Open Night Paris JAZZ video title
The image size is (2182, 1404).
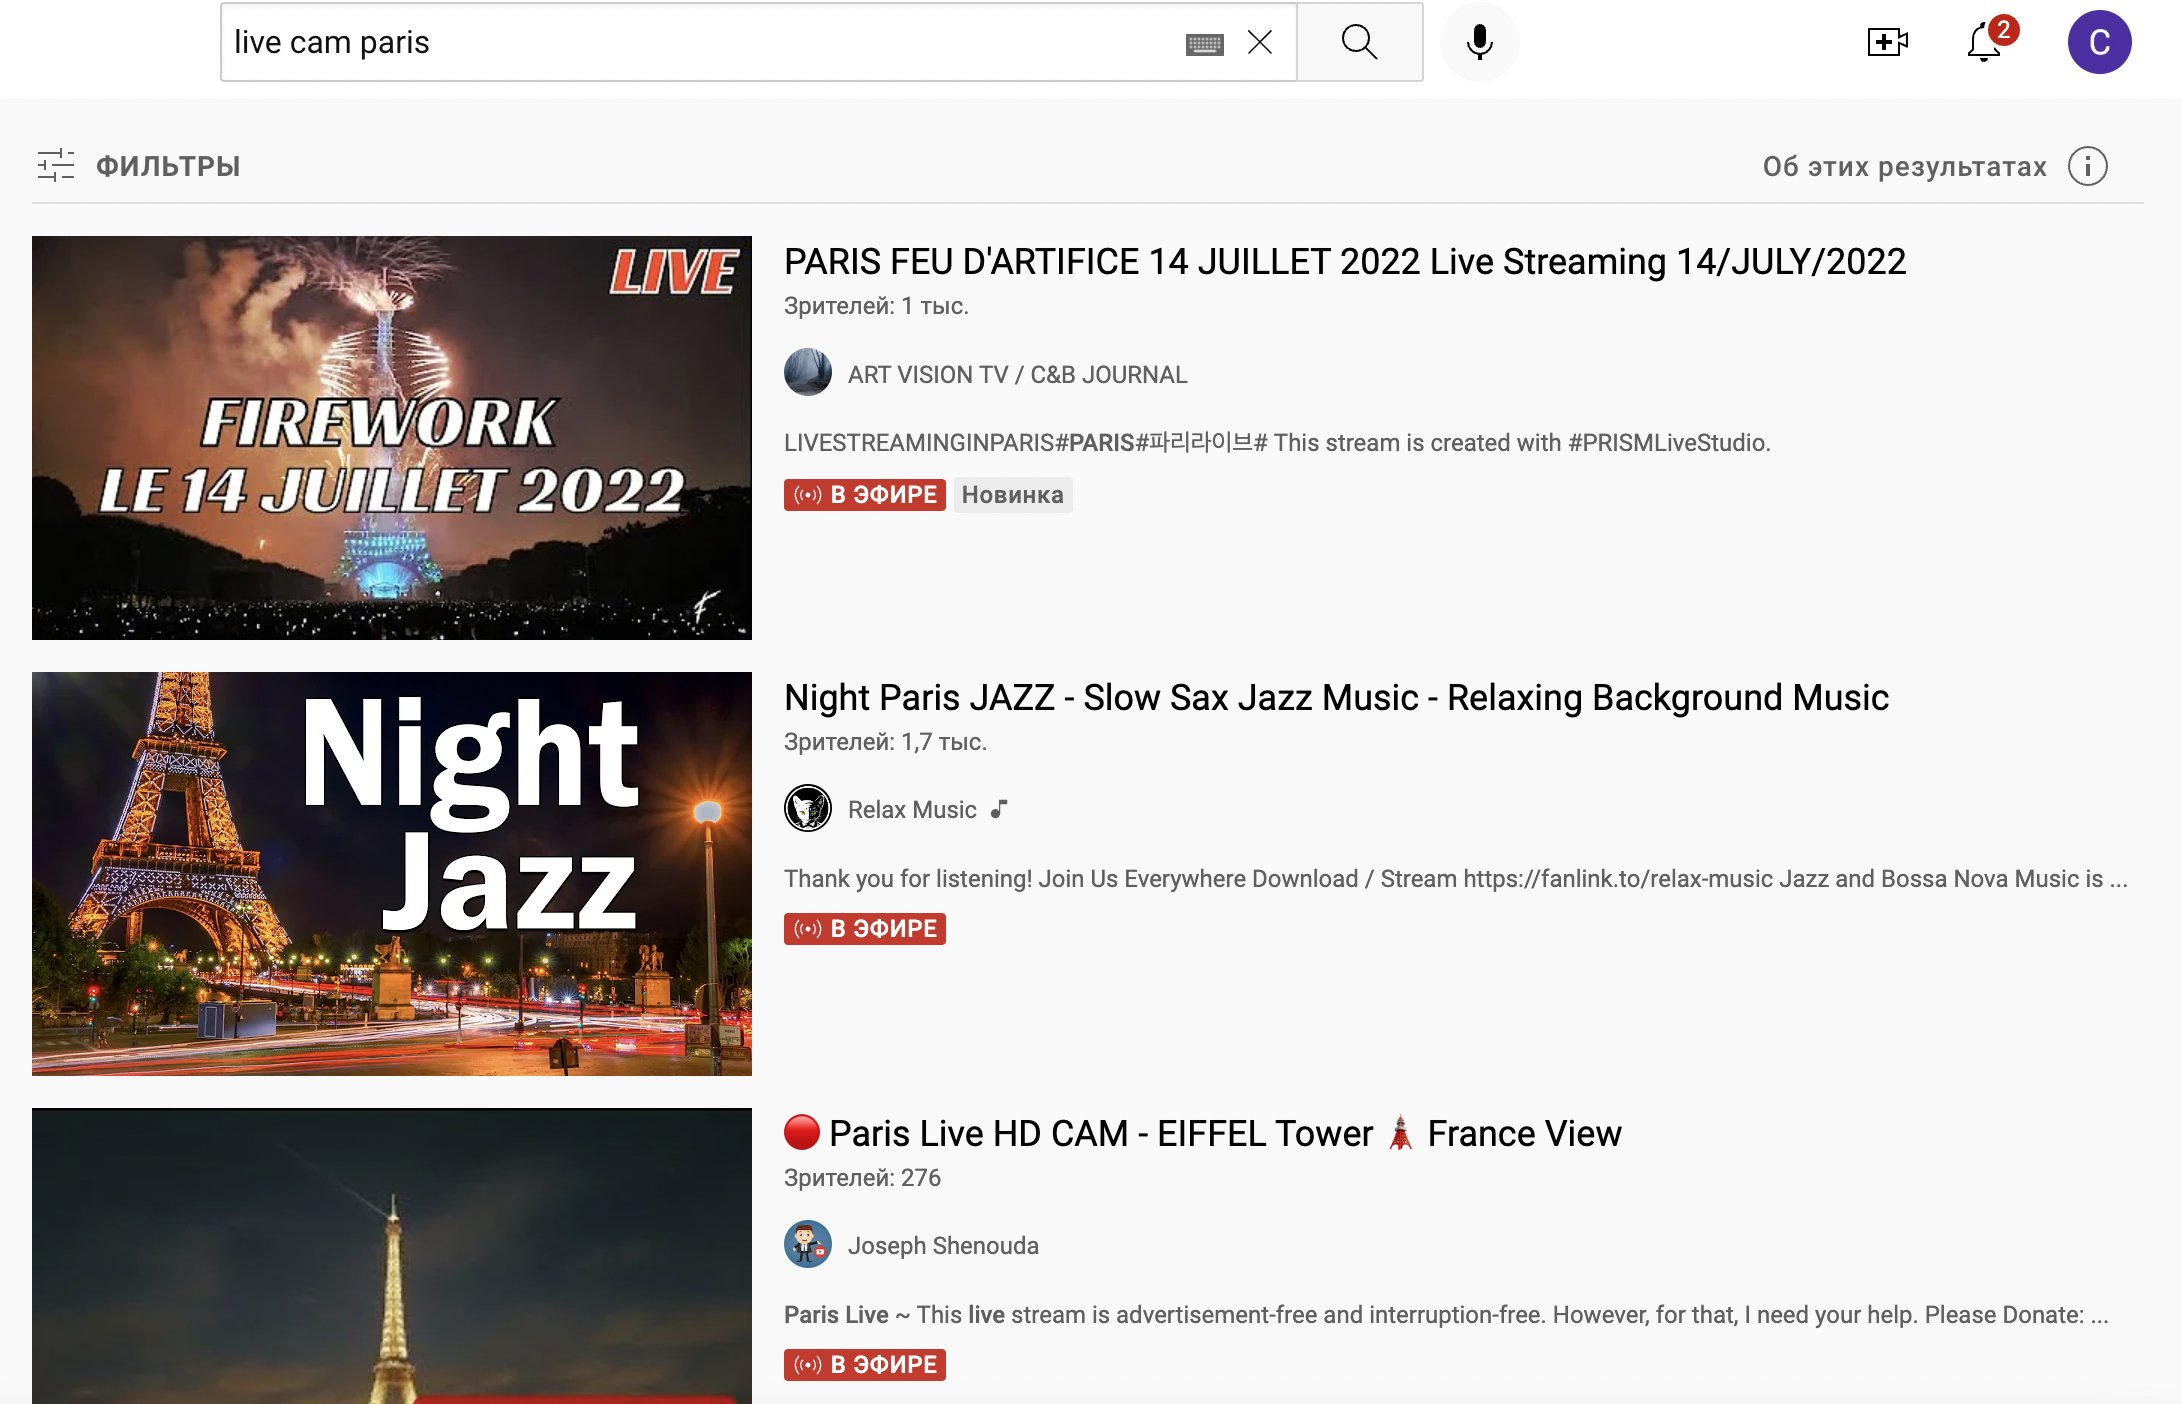click(x=1336, y=698)
